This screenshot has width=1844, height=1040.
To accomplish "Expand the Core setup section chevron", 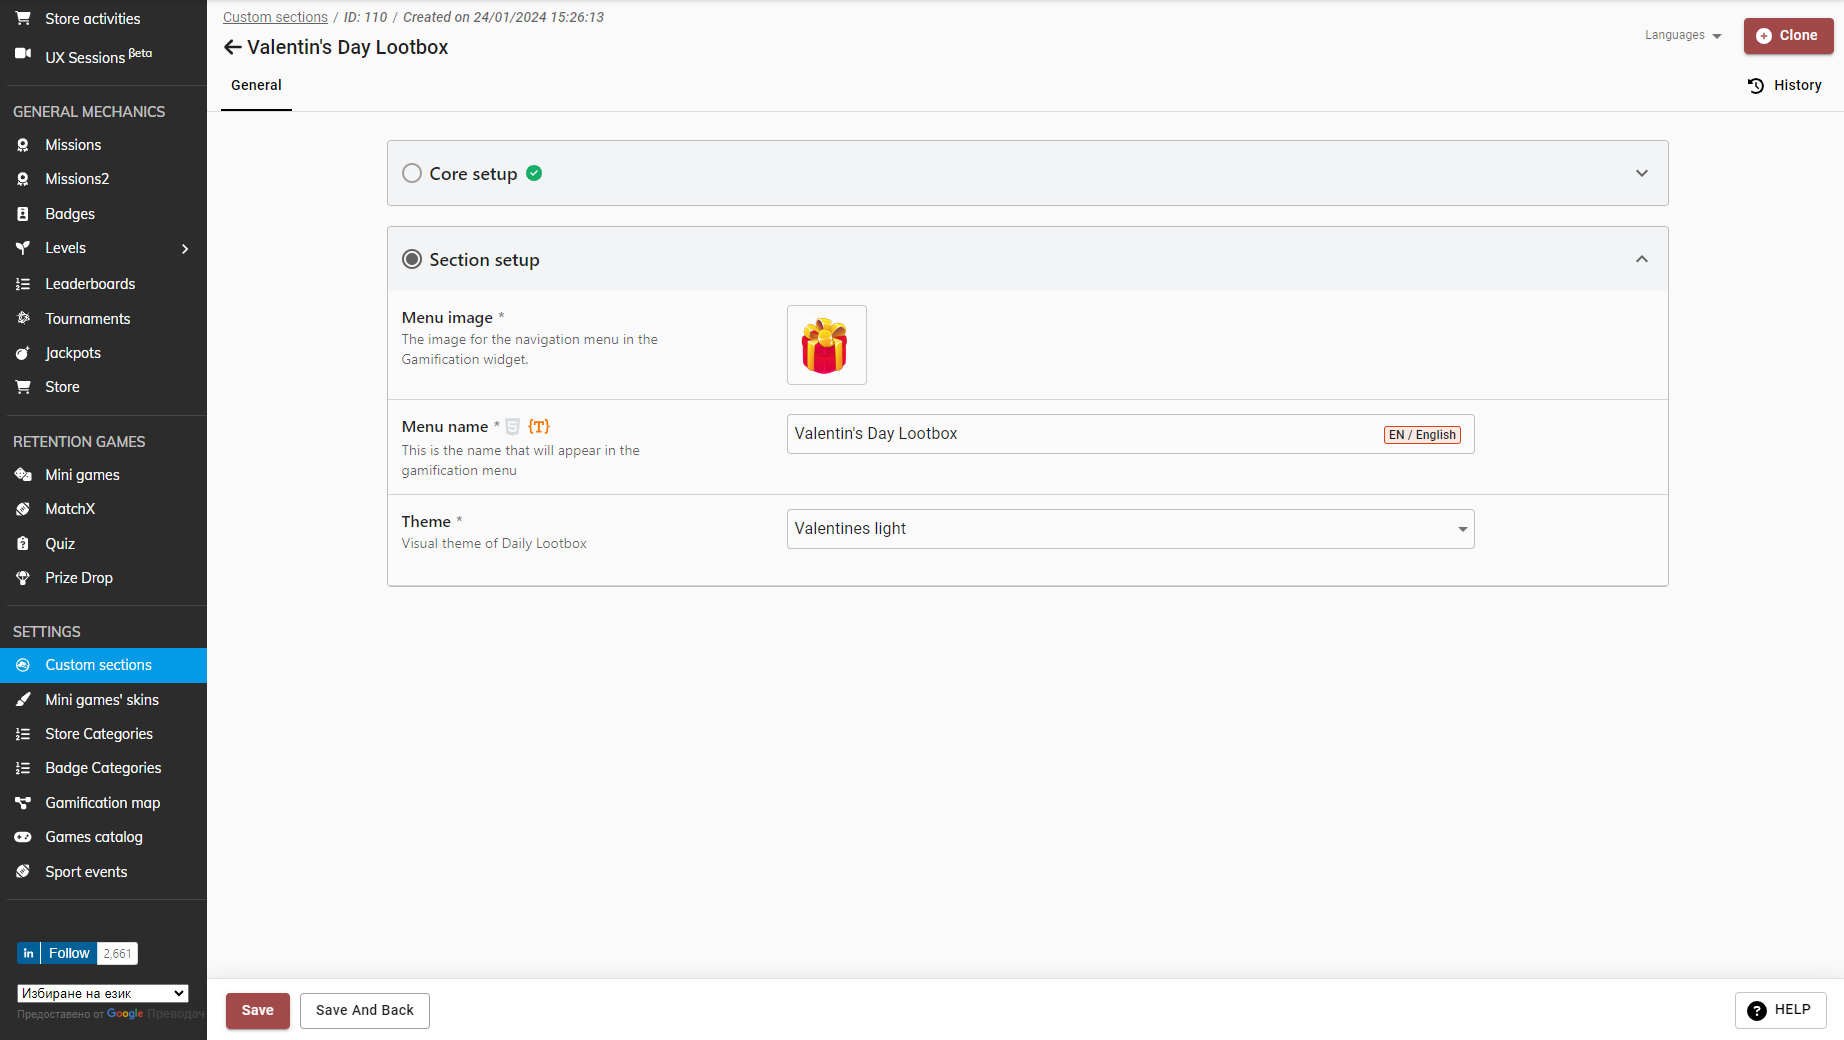I will pos(1641,173).
